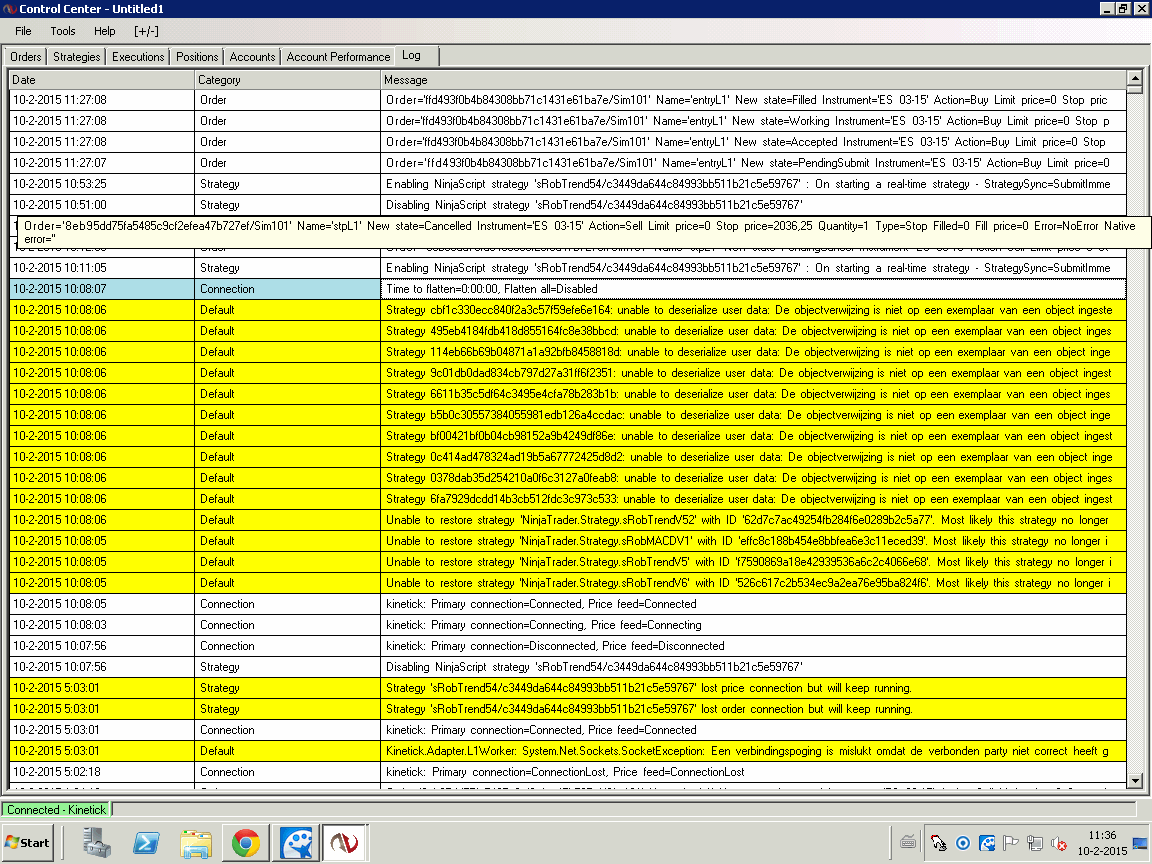
Task: Click the Connected - Kinetick status indicator
Action: 57,810
